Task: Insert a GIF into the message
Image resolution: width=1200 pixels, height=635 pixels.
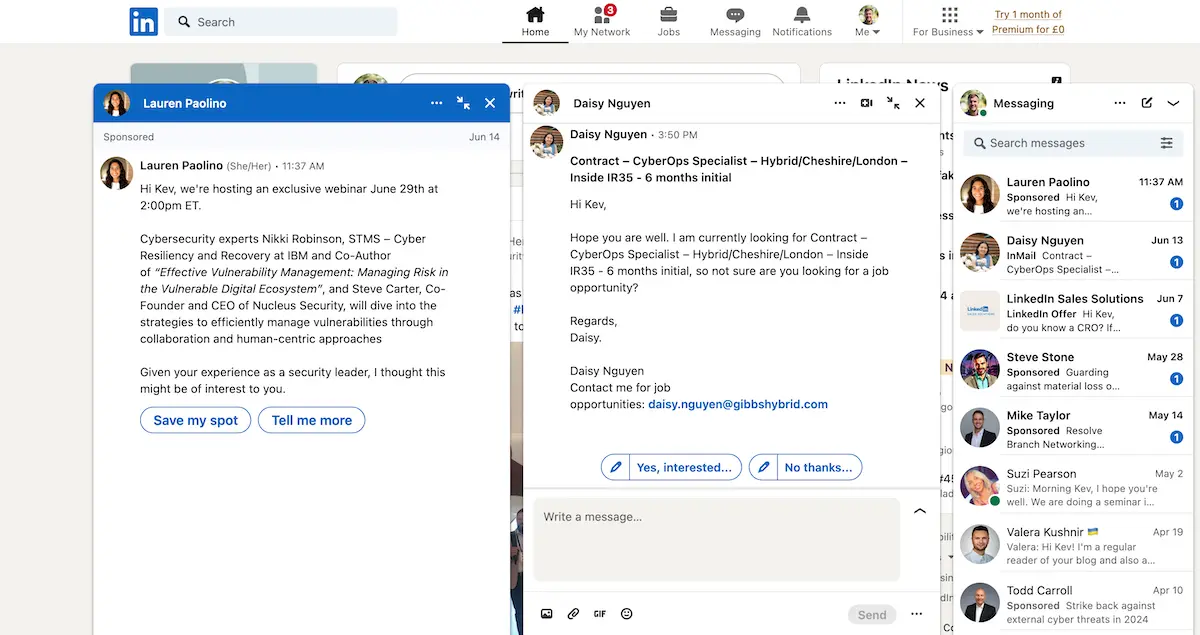Action: click(x=600, y=614)
